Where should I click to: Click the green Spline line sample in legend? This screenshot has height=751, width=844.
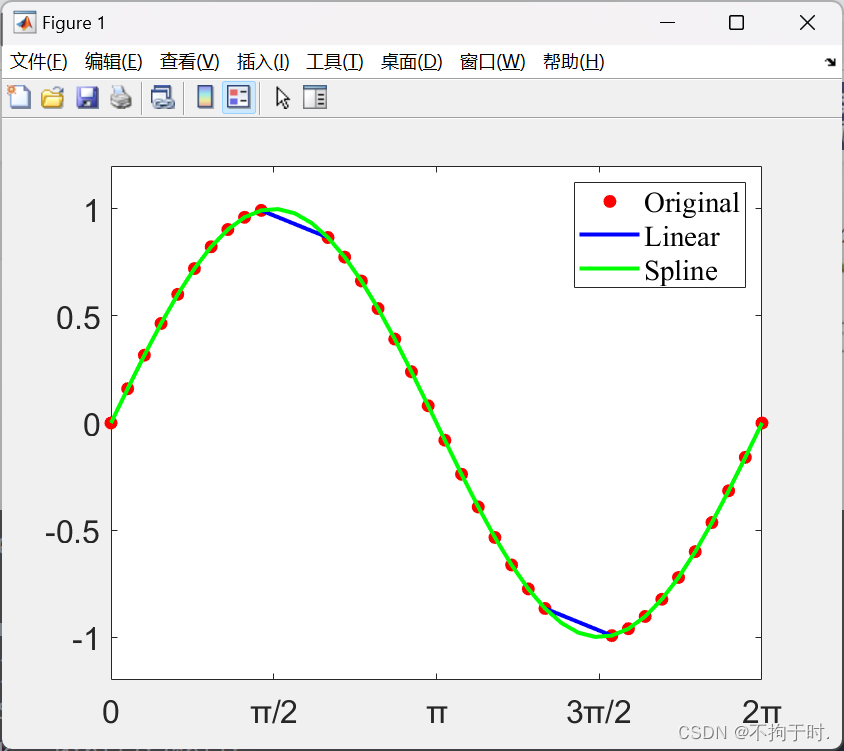(609, 268)
